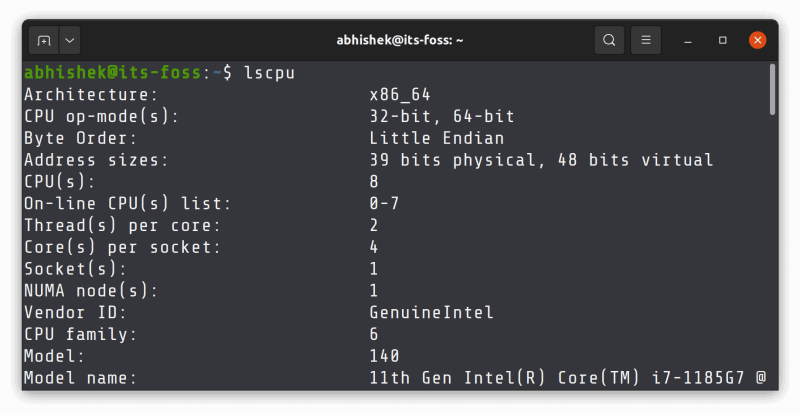The image size is (800, 415).
Task: Click the typed lscpu command
Action: point(269,73)
